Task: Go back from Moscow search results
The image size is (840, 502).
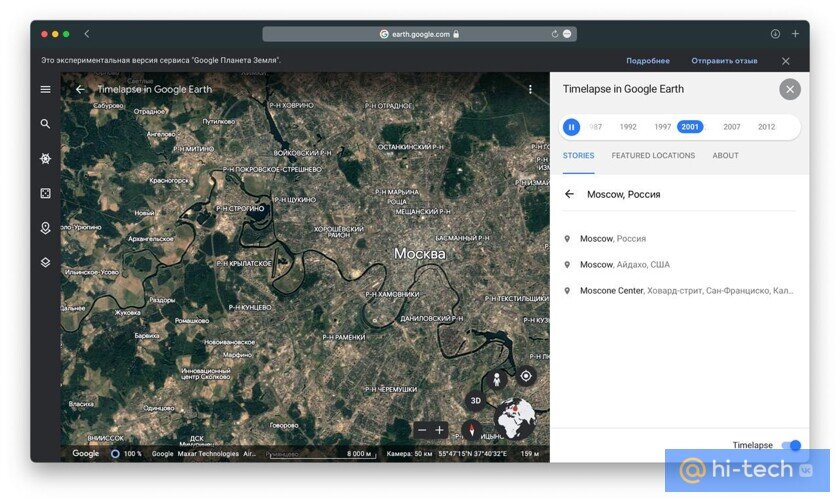Action: 569,194
